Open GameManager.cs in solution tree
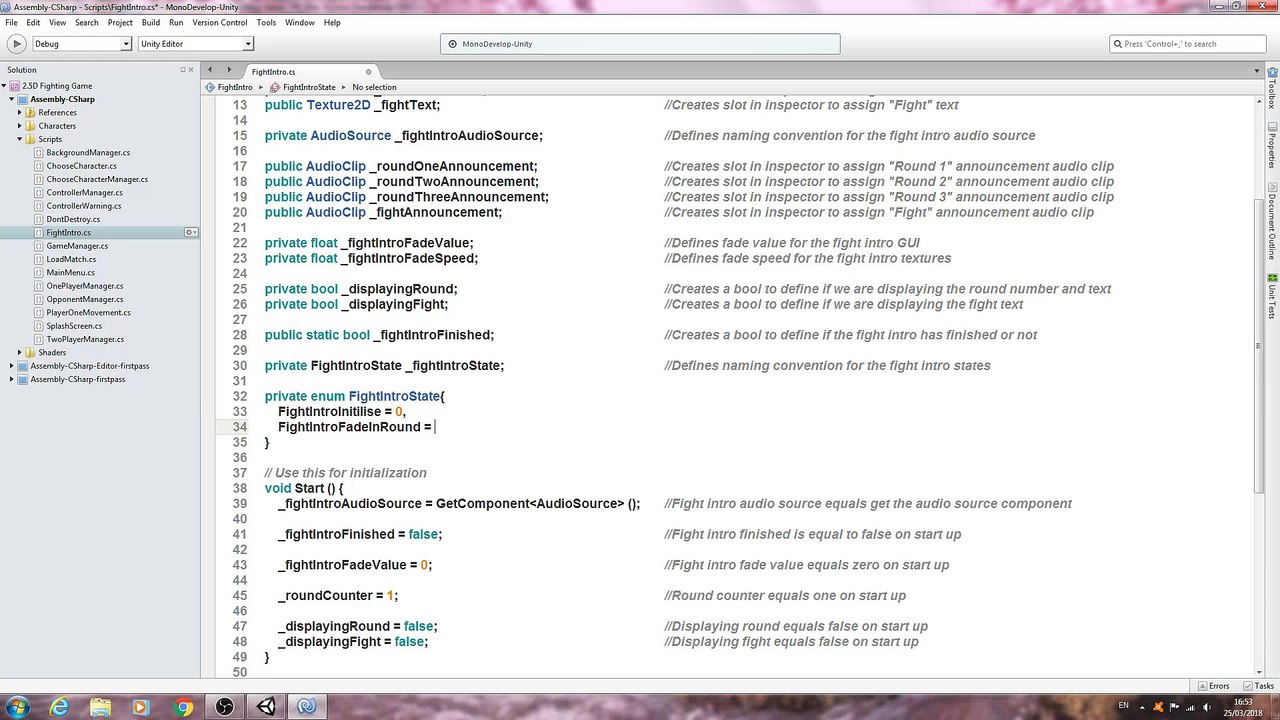Image resolution: width=1280 pixels, height=720 pixels. (x=76, y=246)
